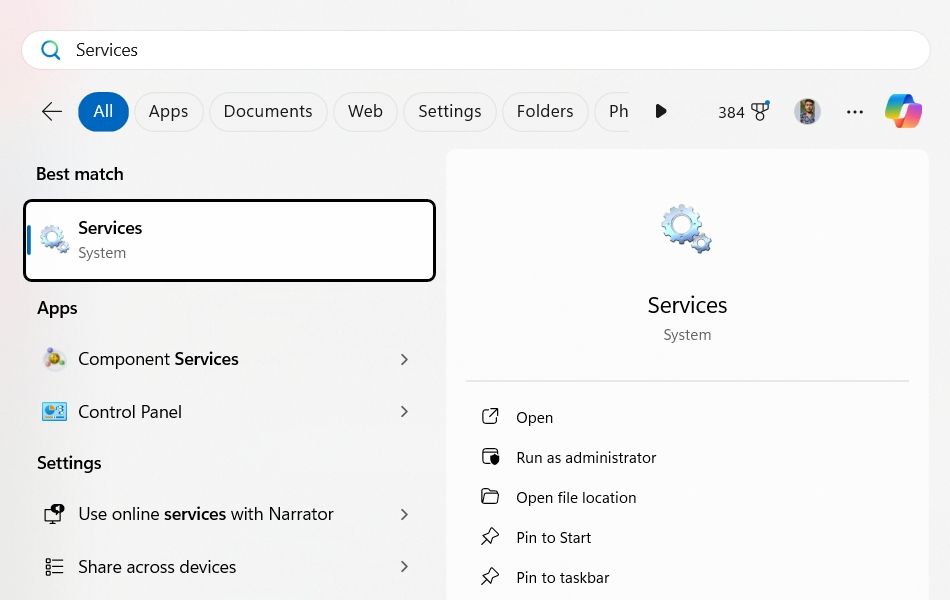Select the Services best match result
Screen dimensions: 950x600
tap(230, 240)
